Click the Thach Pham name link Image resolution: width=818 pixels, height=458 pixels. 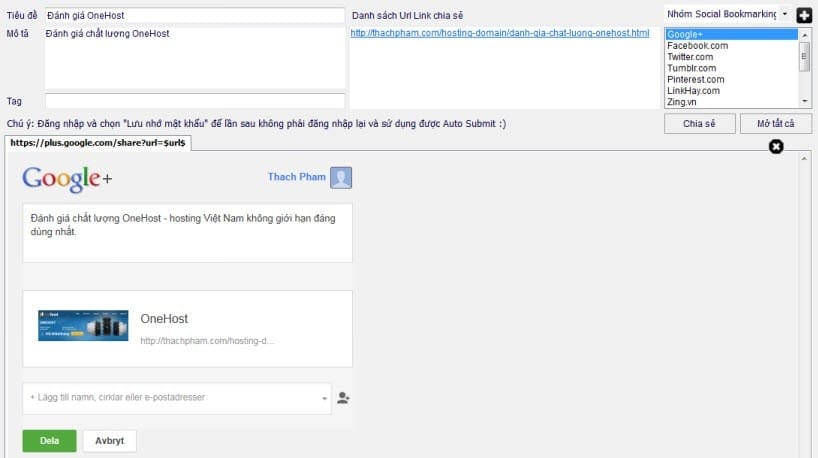pyautogui.click(x=297, y=177)
